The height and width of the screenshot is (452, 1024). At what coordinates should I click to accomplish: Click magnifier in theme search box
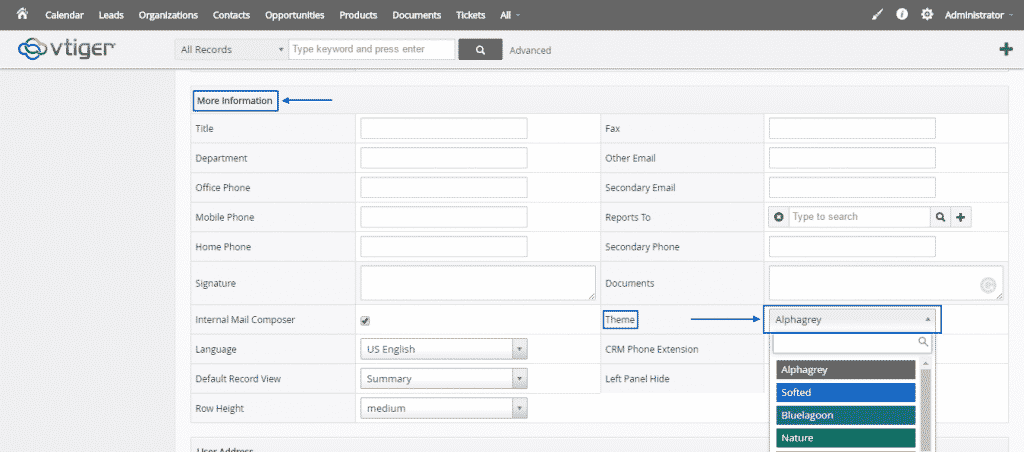point(923,342)
